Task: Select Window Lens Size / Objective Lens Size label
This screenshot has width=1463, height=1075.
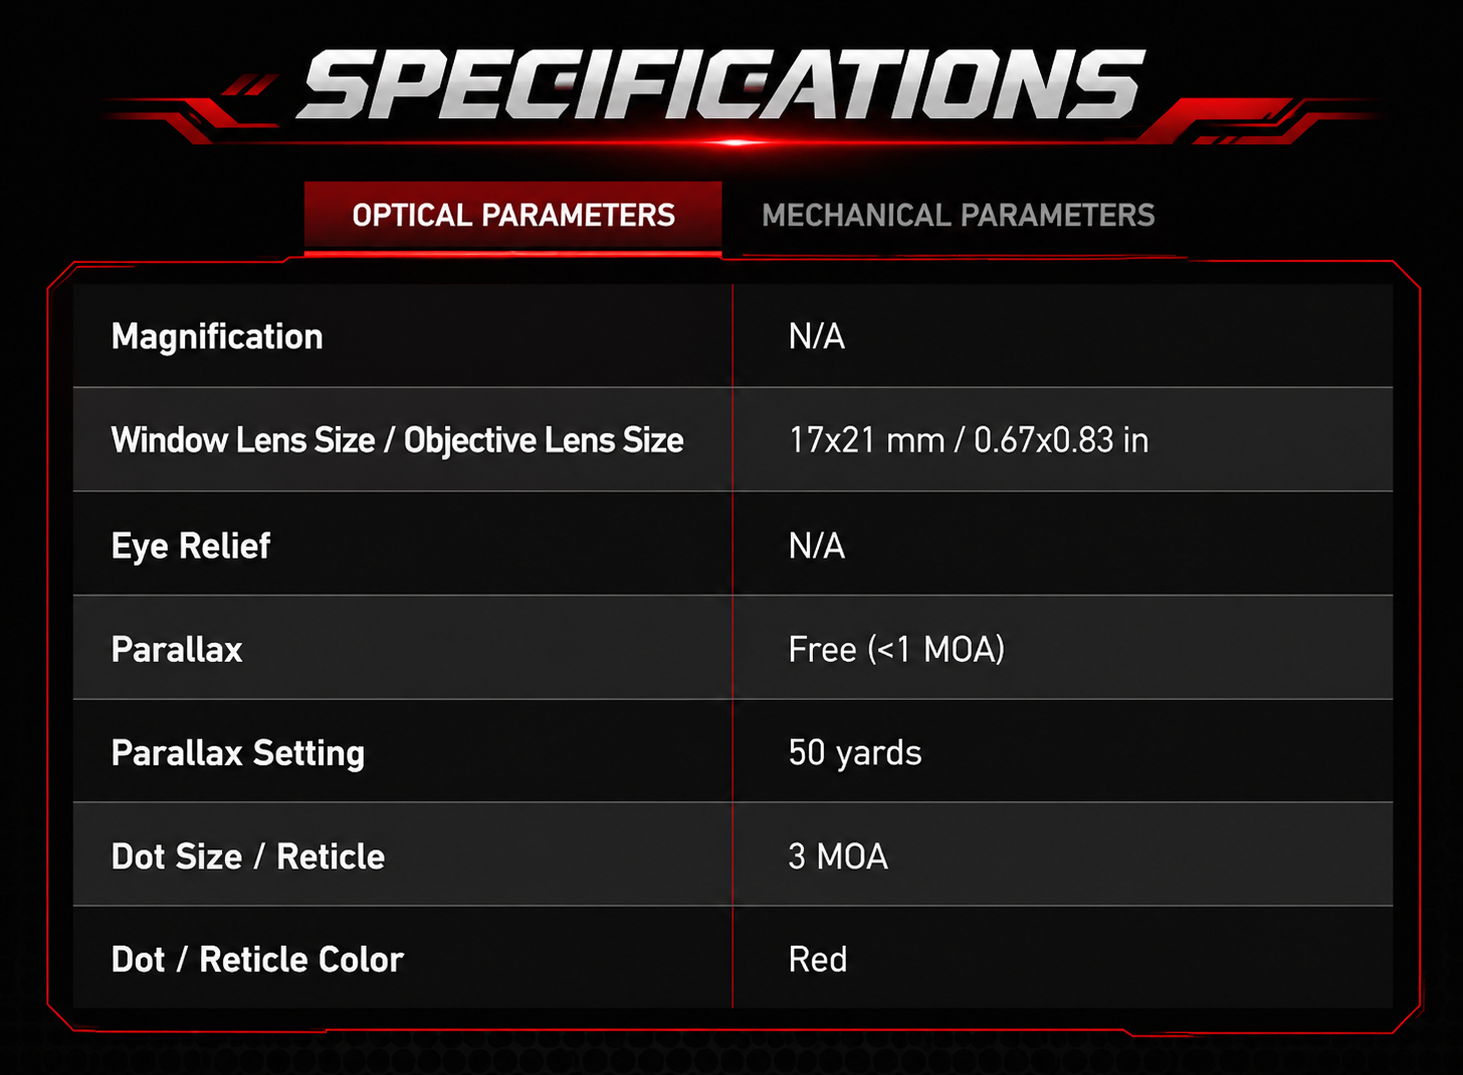Action: click(x=397, y=441)
